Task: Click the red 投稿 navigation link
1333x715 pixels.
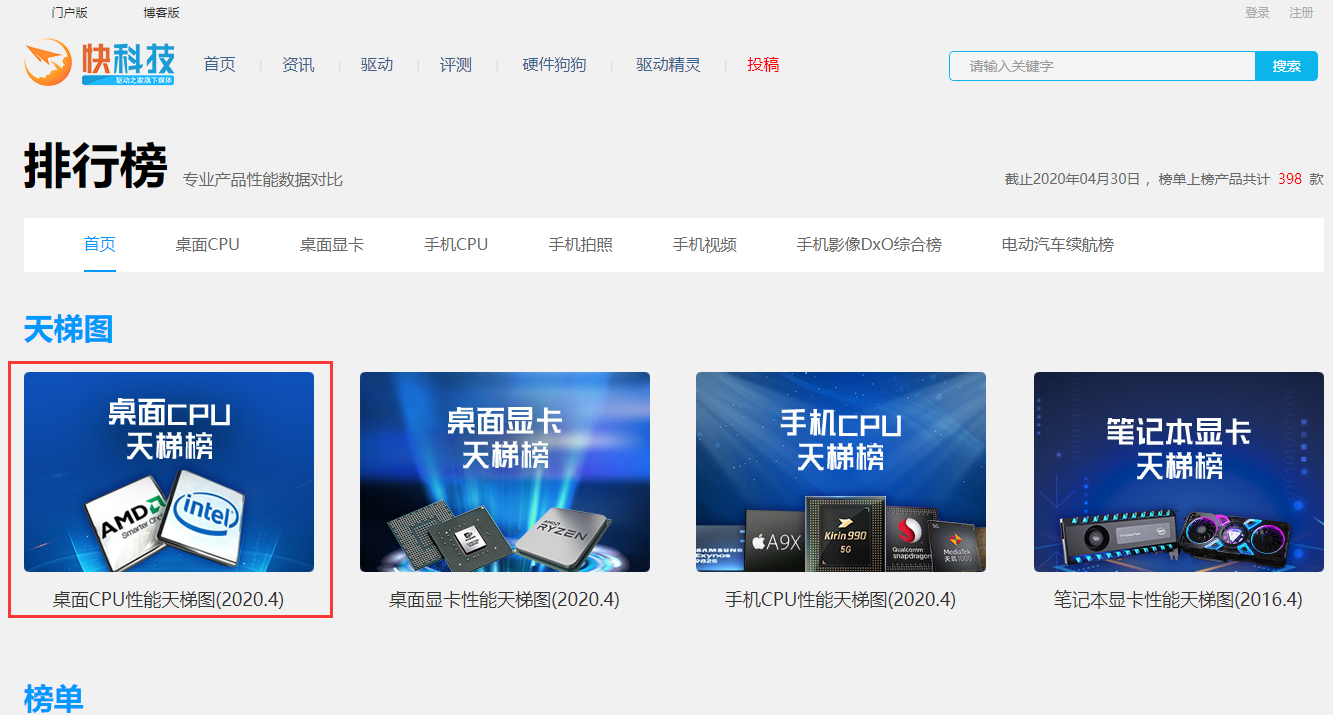Action: [763, 65]
